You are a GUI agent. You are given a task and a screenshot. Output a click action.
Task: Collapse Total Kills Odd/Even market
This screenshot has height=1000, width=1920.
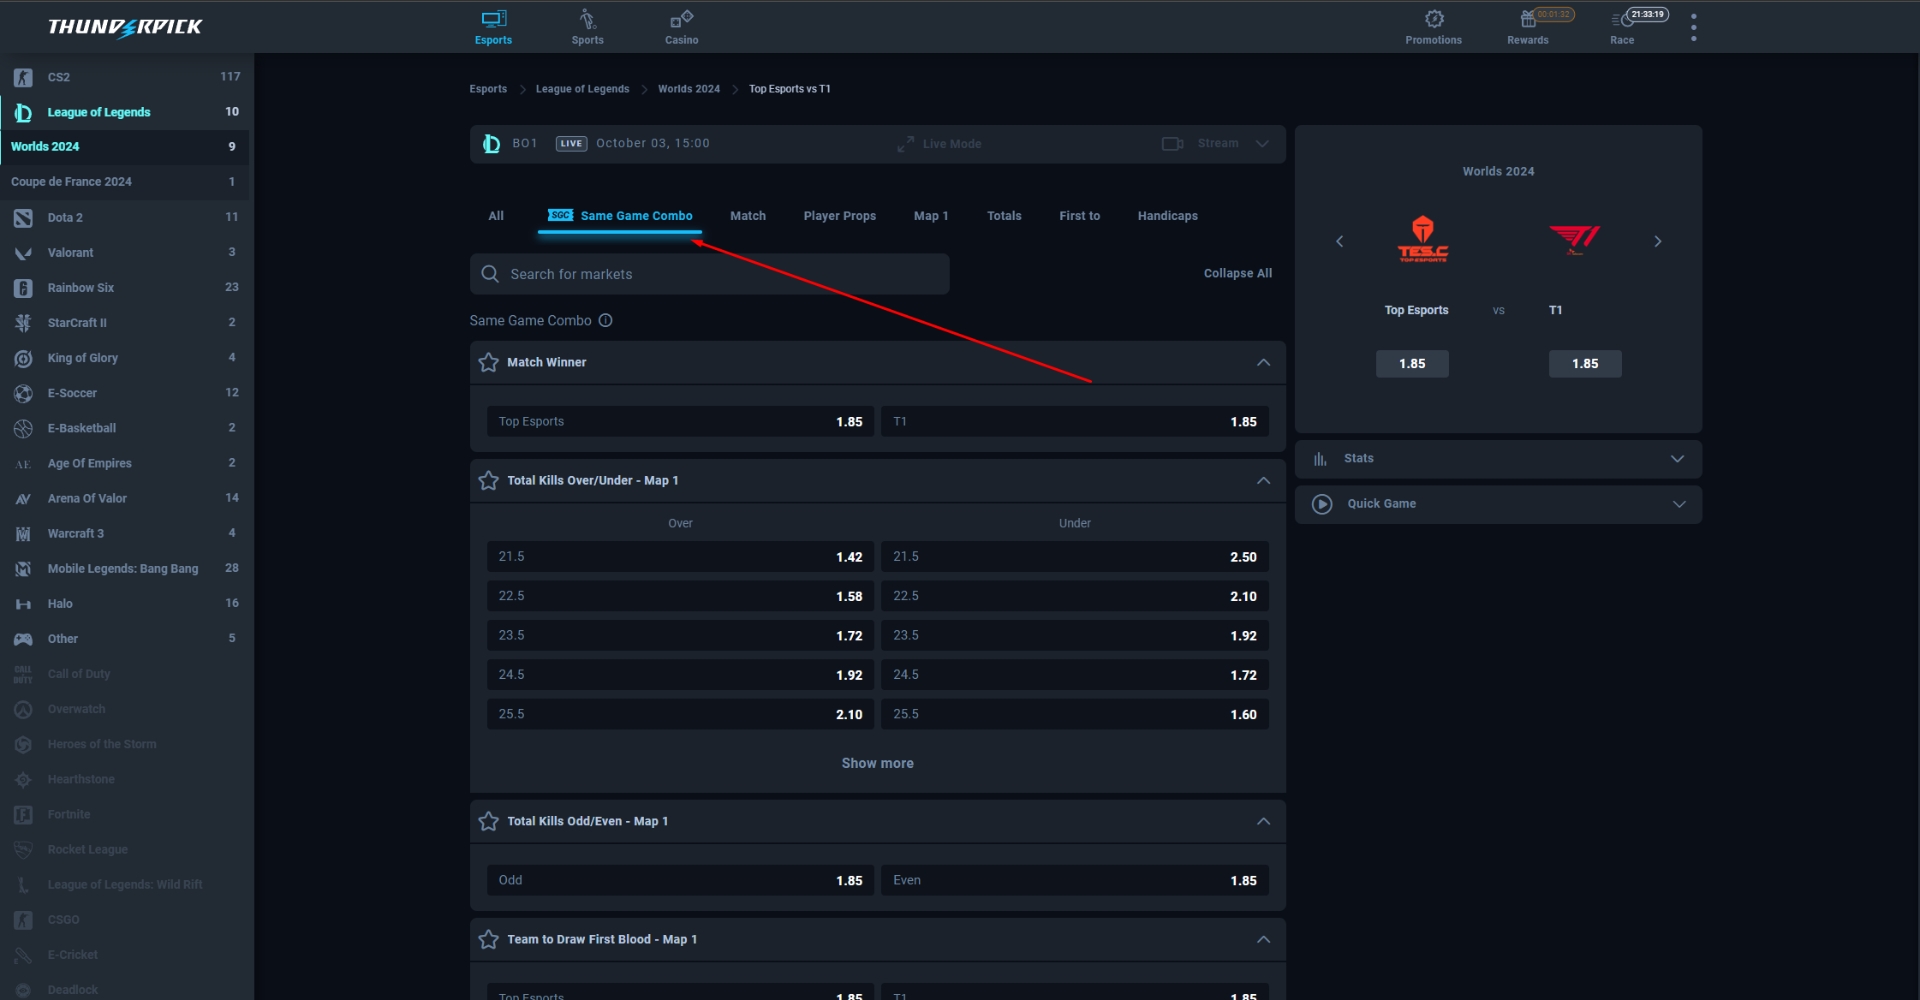point(1263,822)
